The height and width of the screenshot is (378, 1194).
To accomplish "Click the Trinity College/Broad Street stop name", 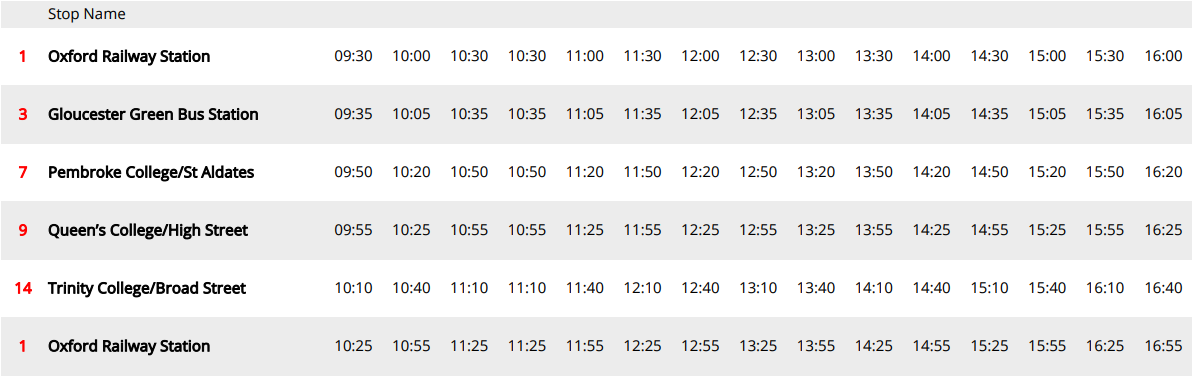I will tap(147, 288).
